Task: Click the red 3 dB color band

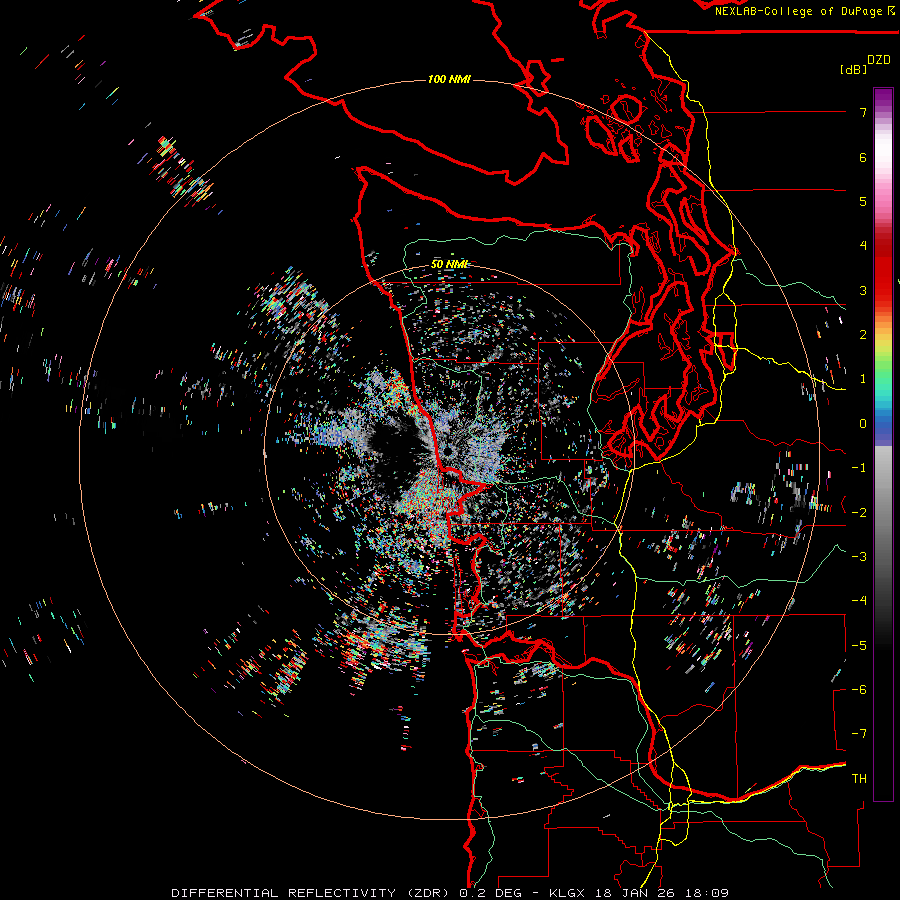Action: 883,290
